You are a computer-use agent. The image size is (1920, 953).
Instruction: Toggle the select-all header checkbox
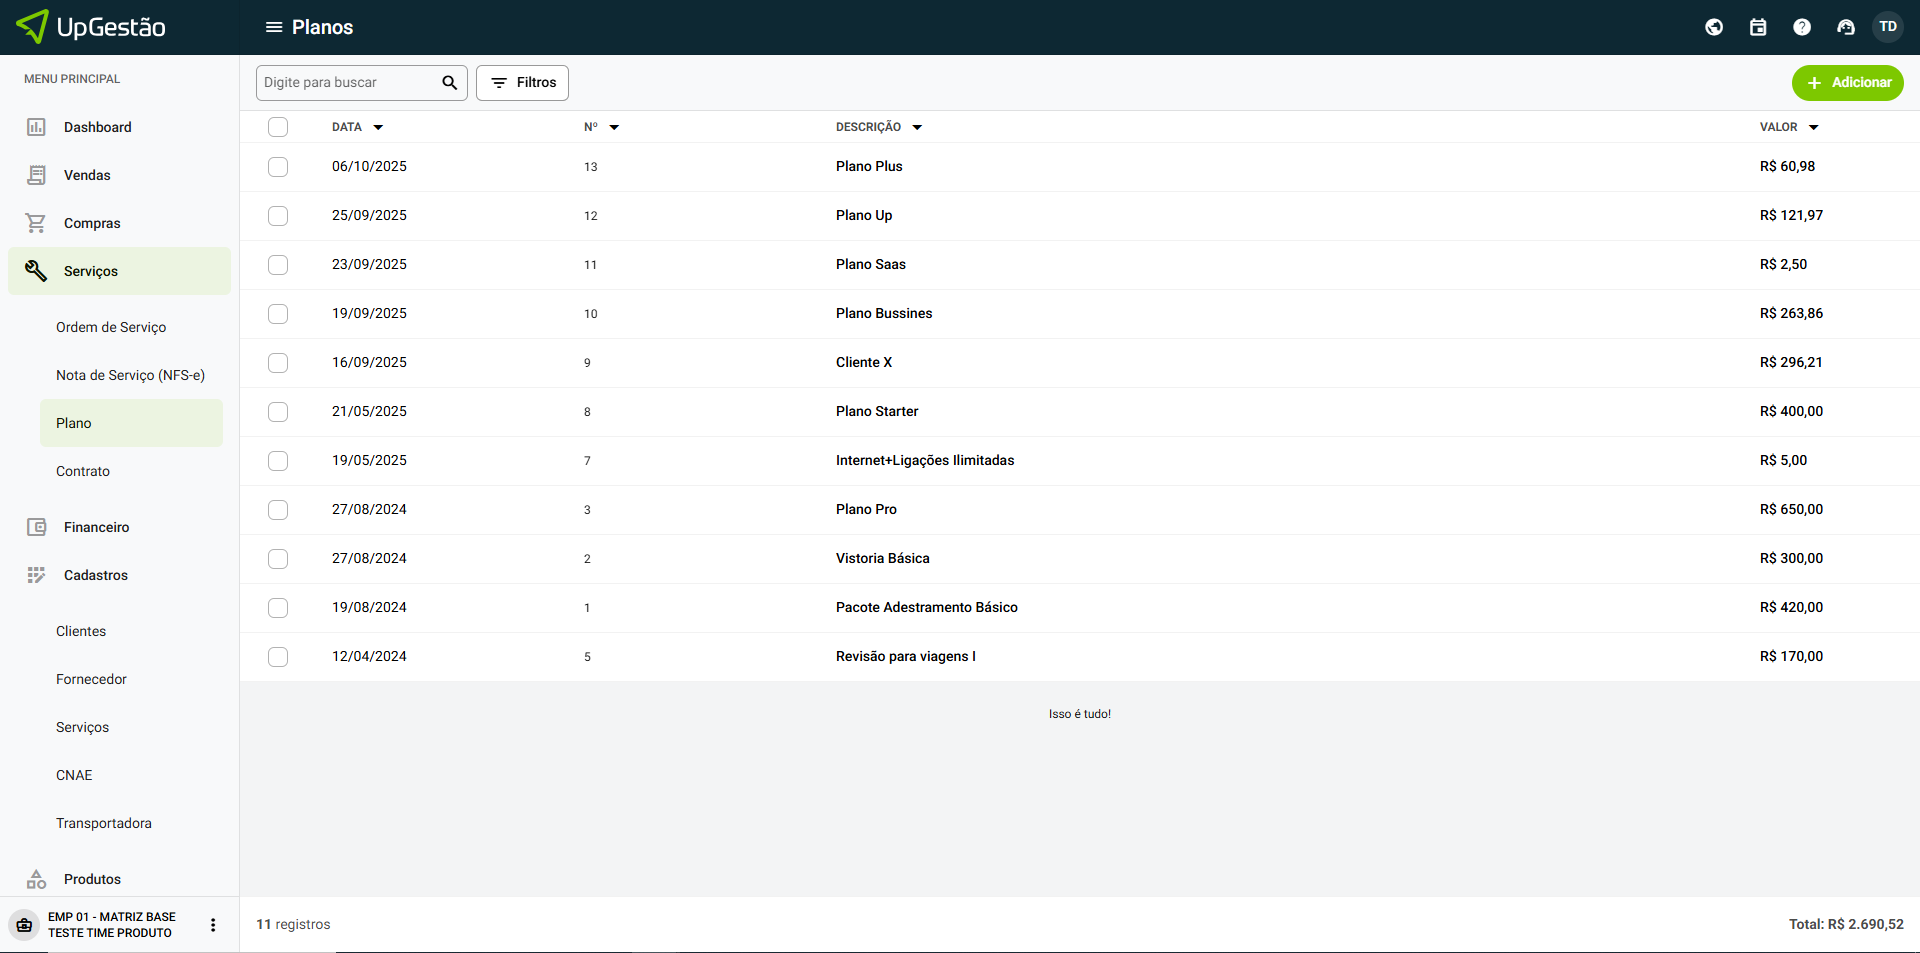[x=278, y=127]
